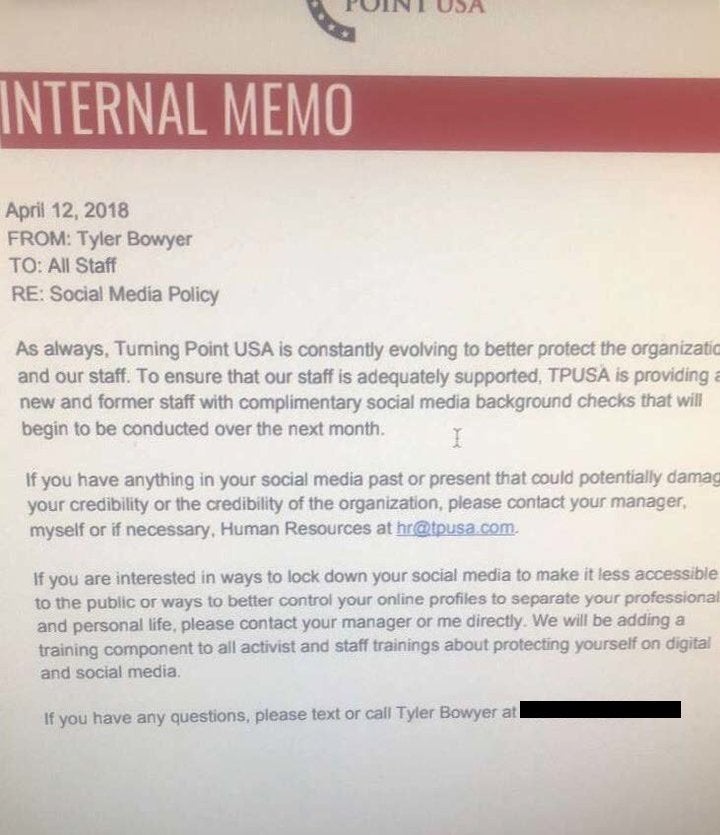720x835 pixels.
Task: Click the RE: Social Media Policy line
Action: (115, 294)
